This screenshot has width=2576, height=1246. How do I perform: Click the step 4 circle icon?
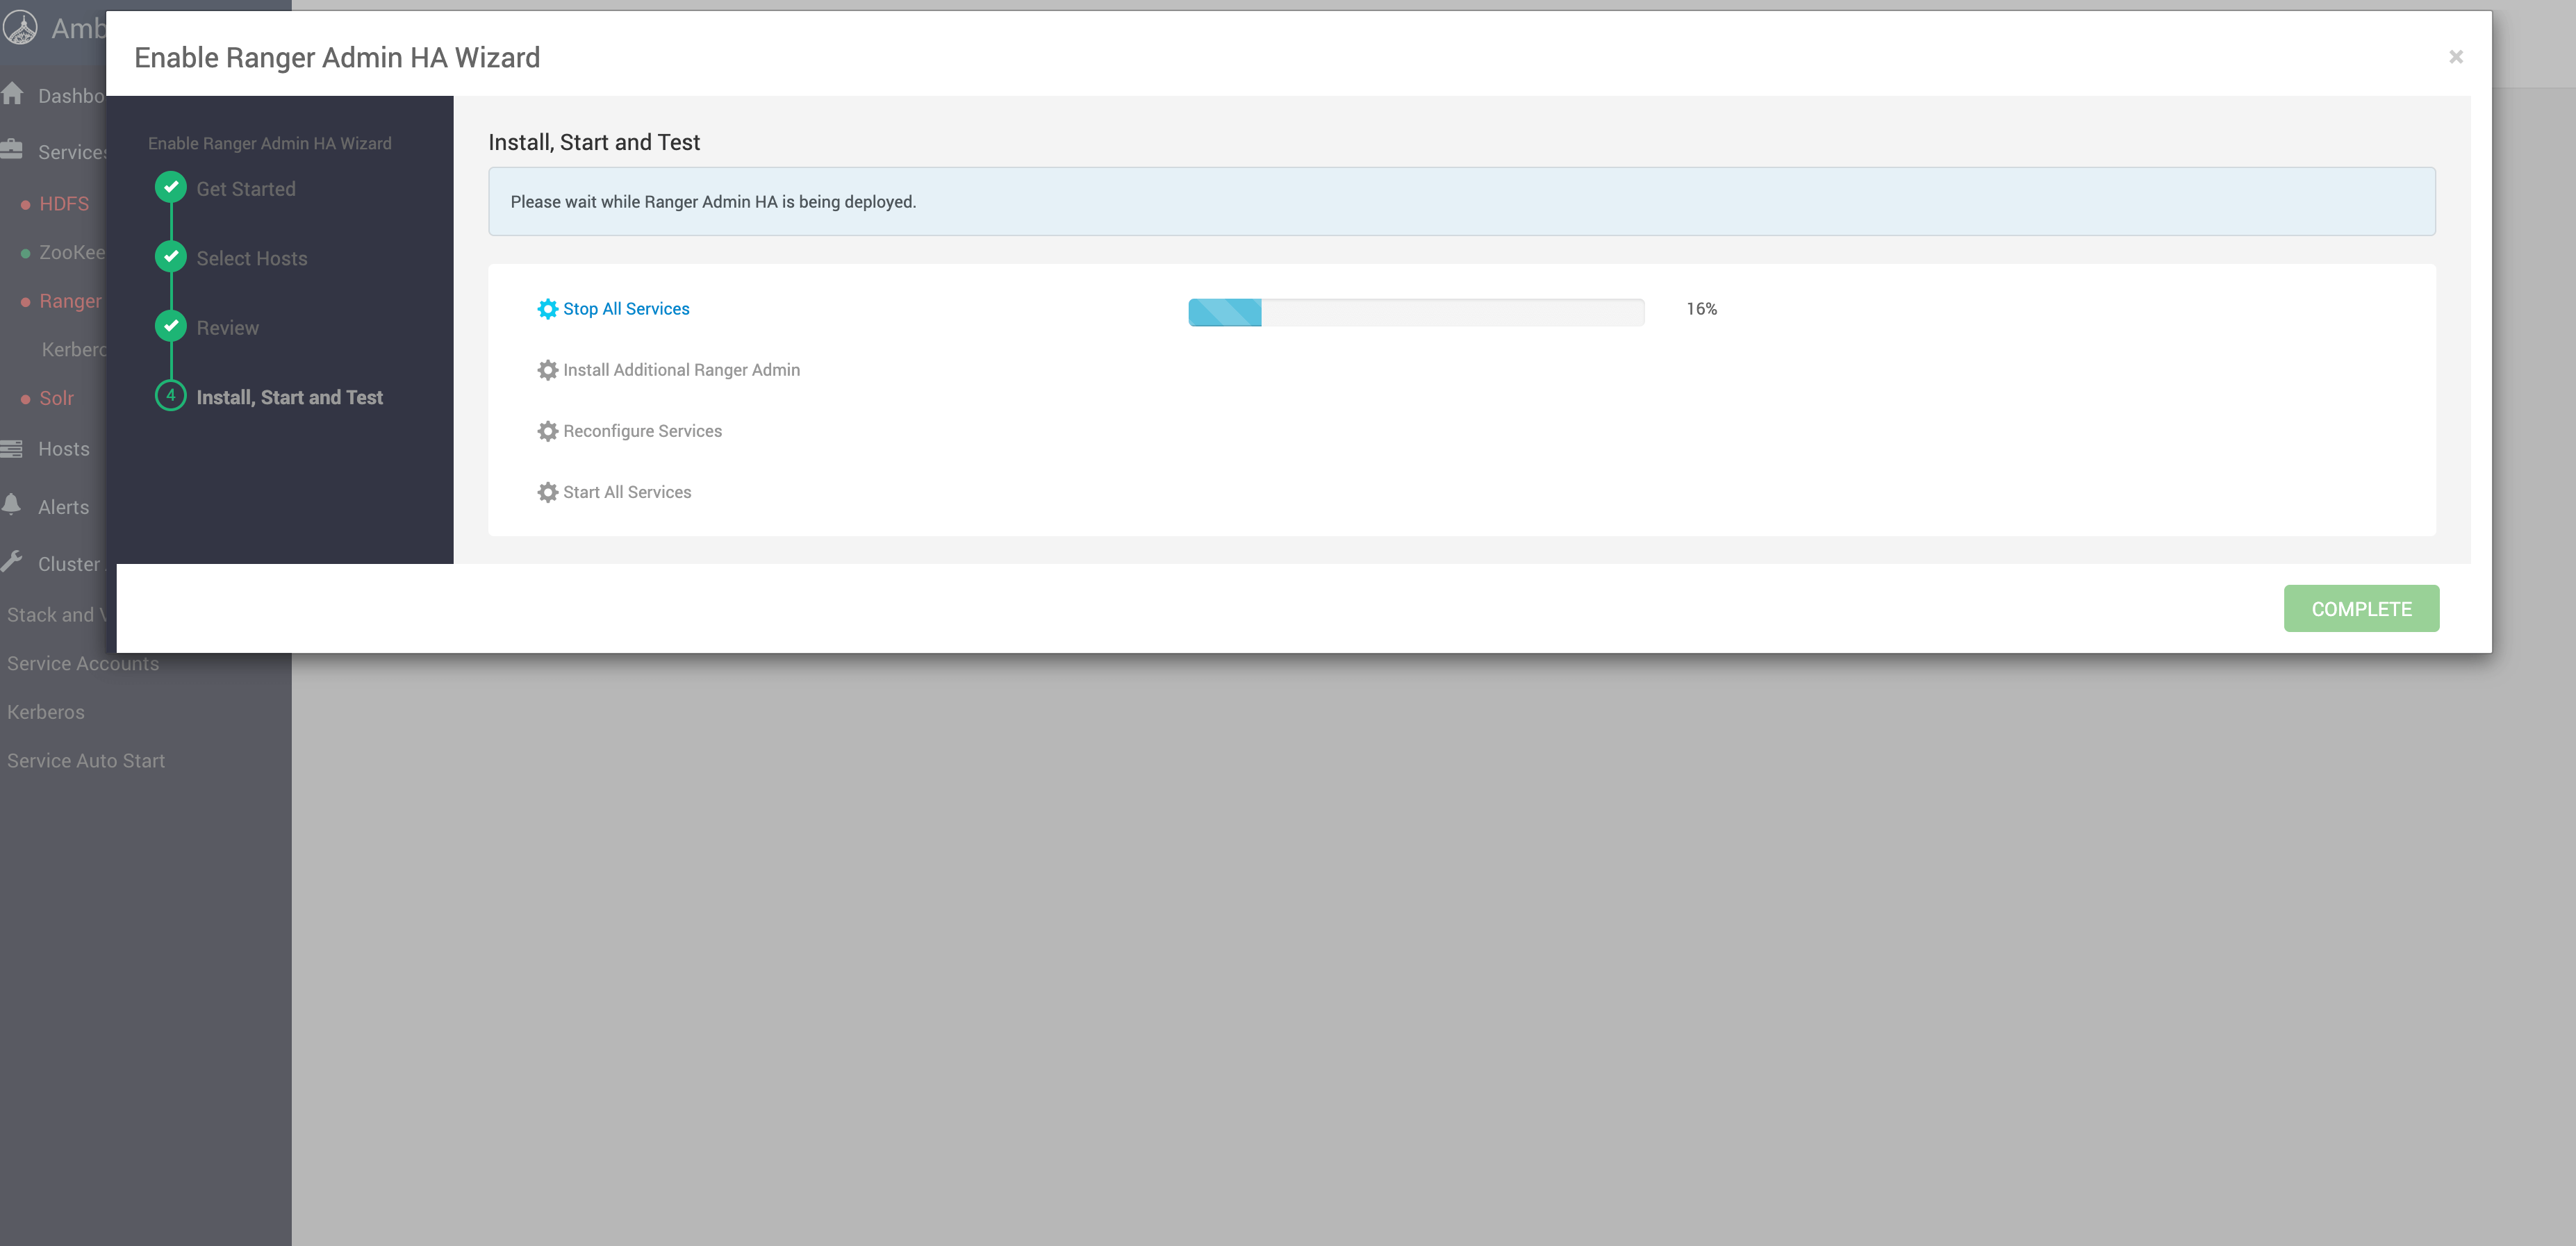click(x=171, y=396)
